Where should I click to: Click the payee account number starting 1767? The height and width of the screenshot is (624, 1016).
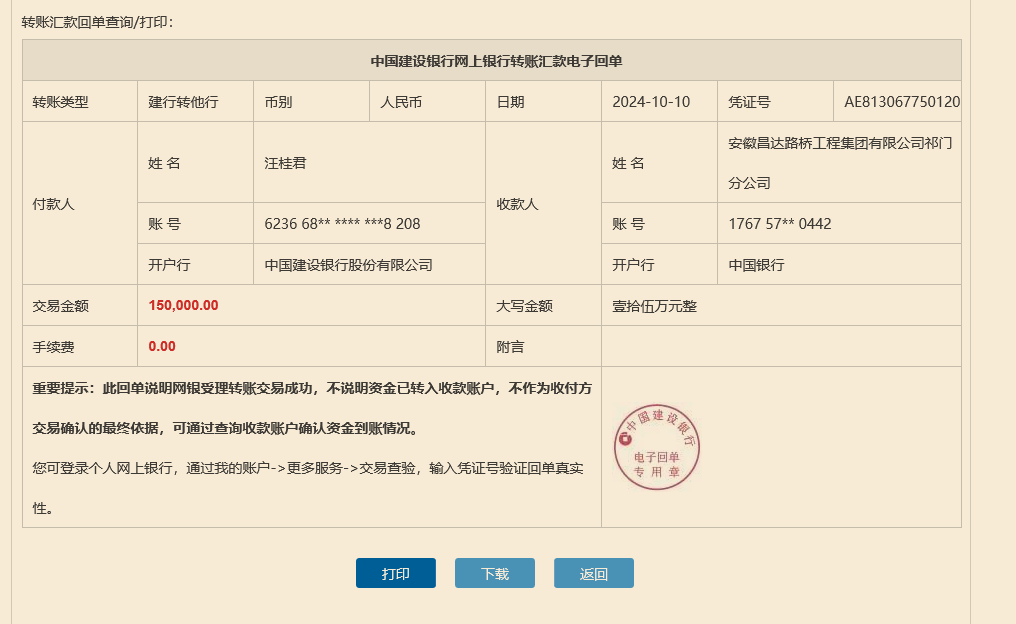point(780,224)
